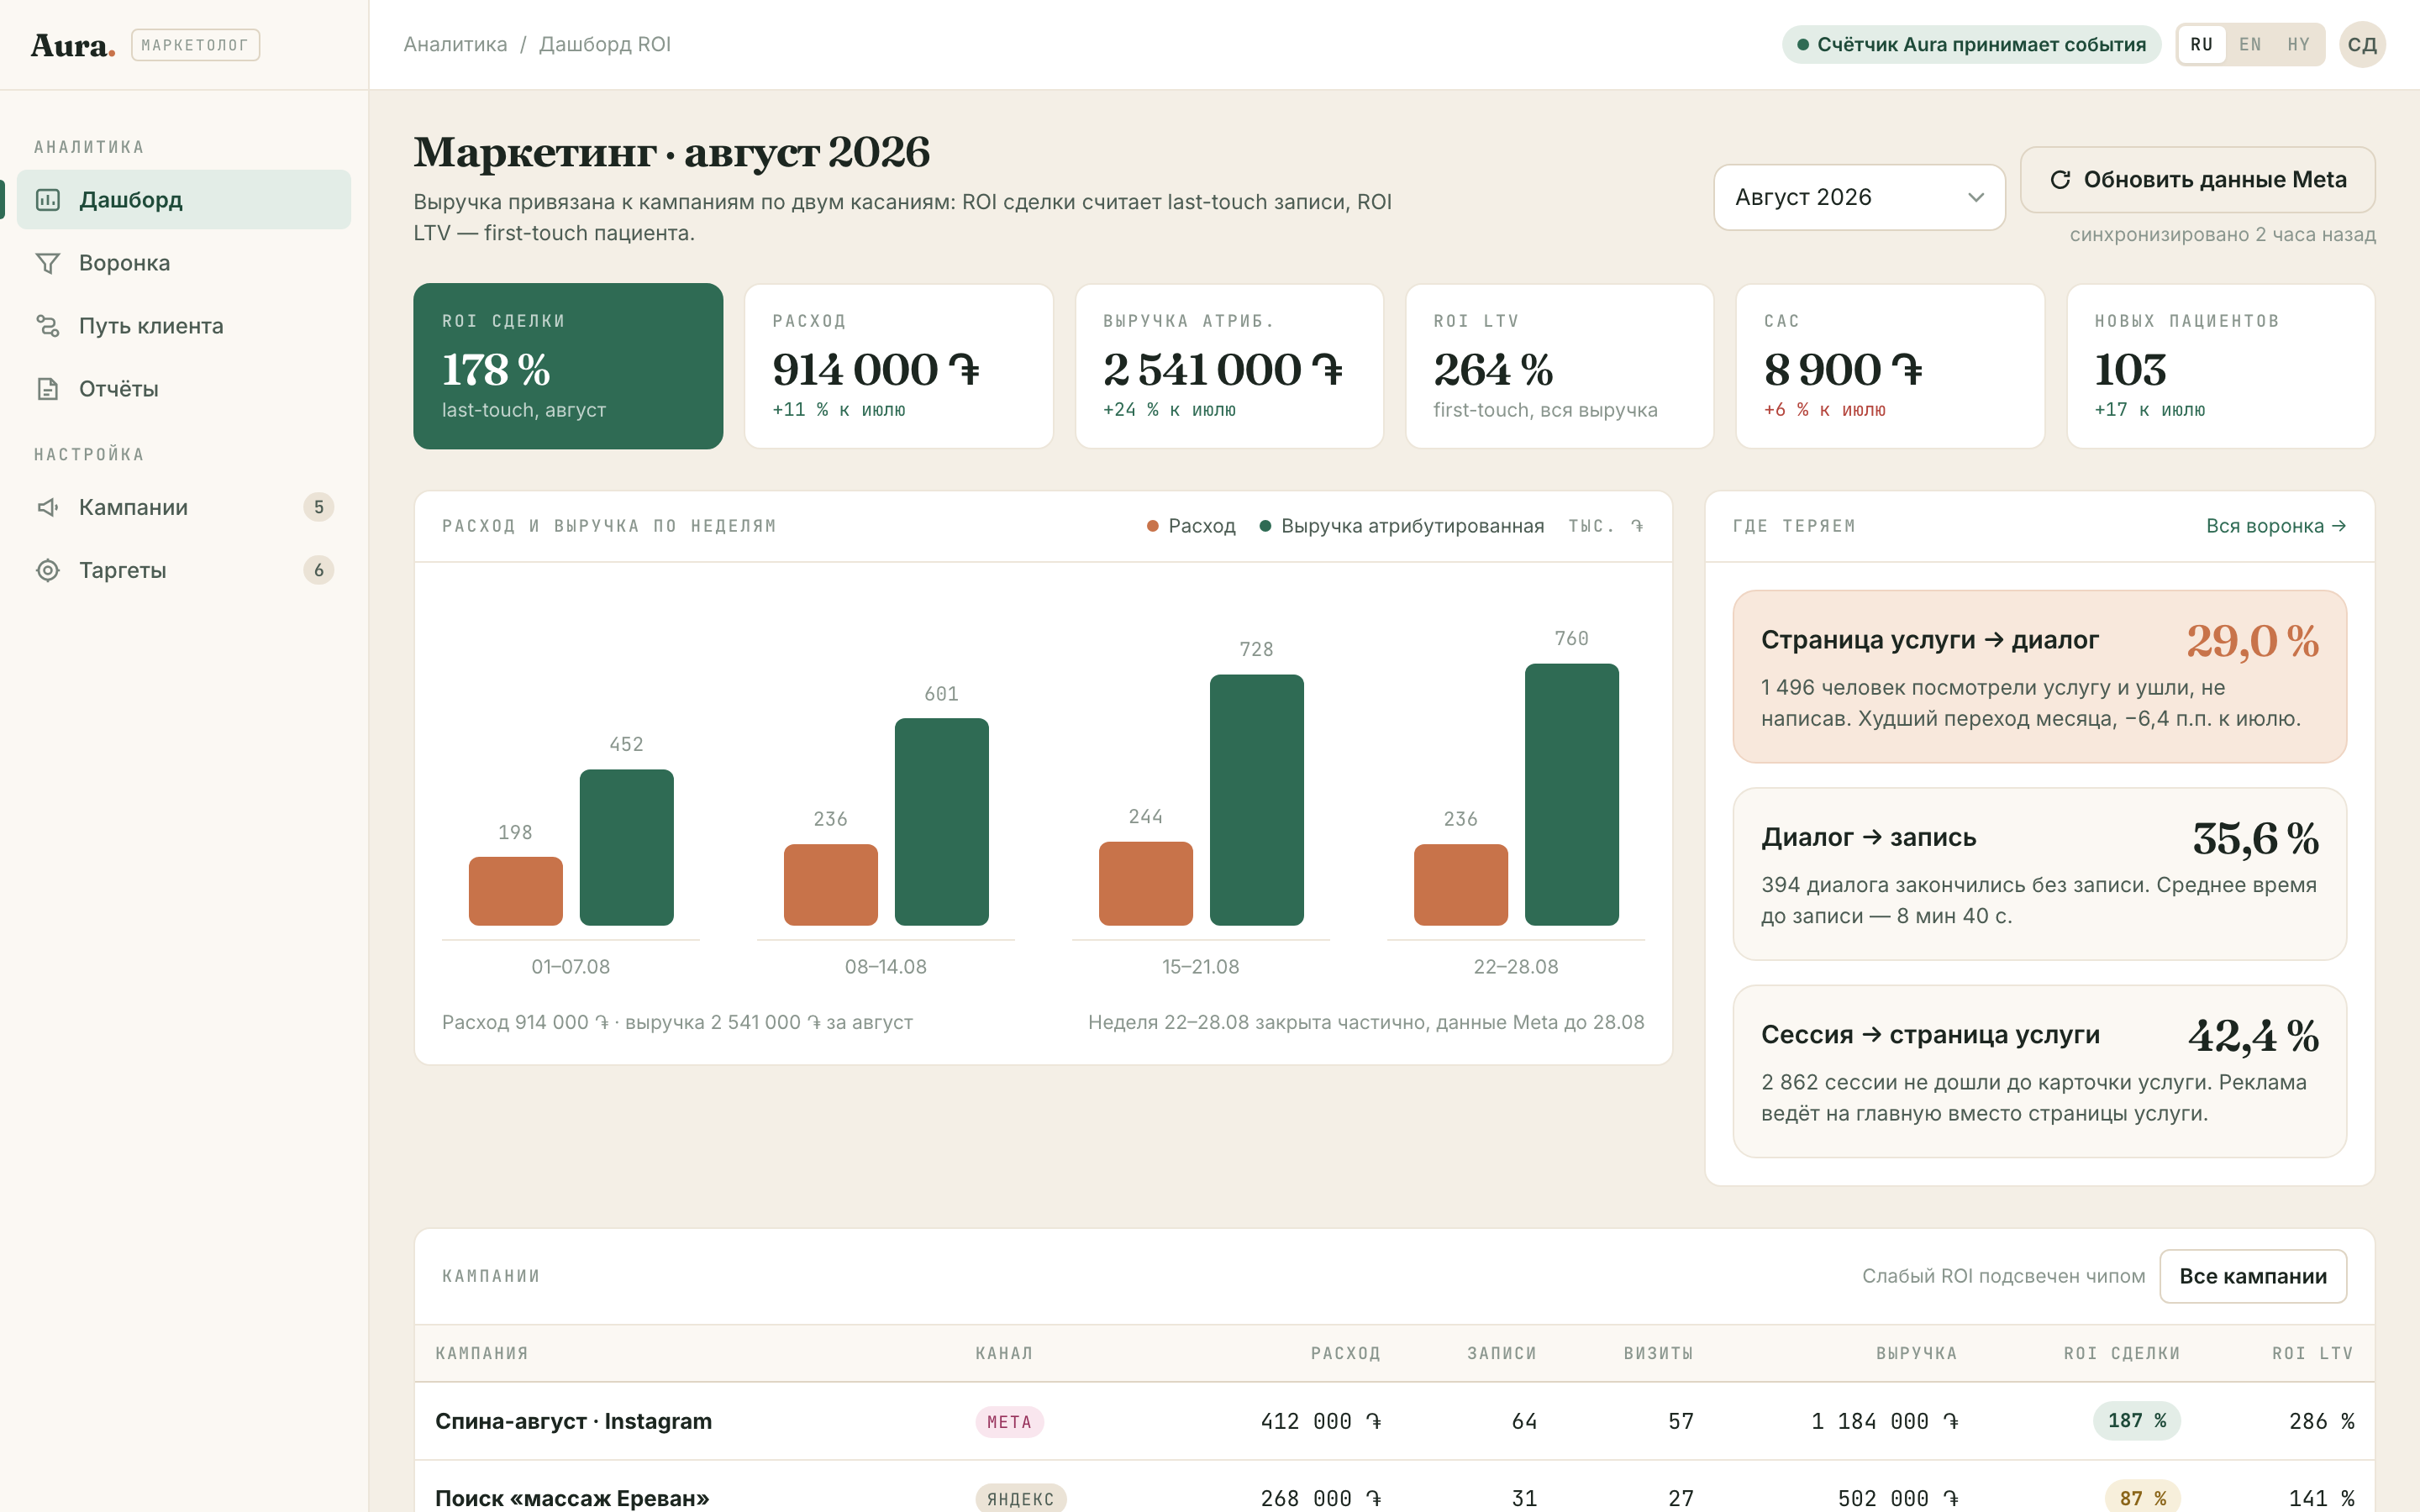
Task: Click the Спина-август · Instagram campaign row
Action: pos(1394,1421)
